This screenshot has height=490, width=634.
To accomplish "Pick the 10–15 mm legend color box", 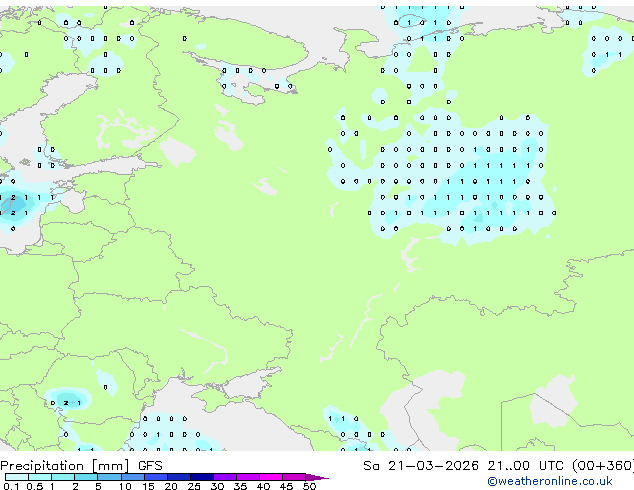I will [x=133, y=477].
